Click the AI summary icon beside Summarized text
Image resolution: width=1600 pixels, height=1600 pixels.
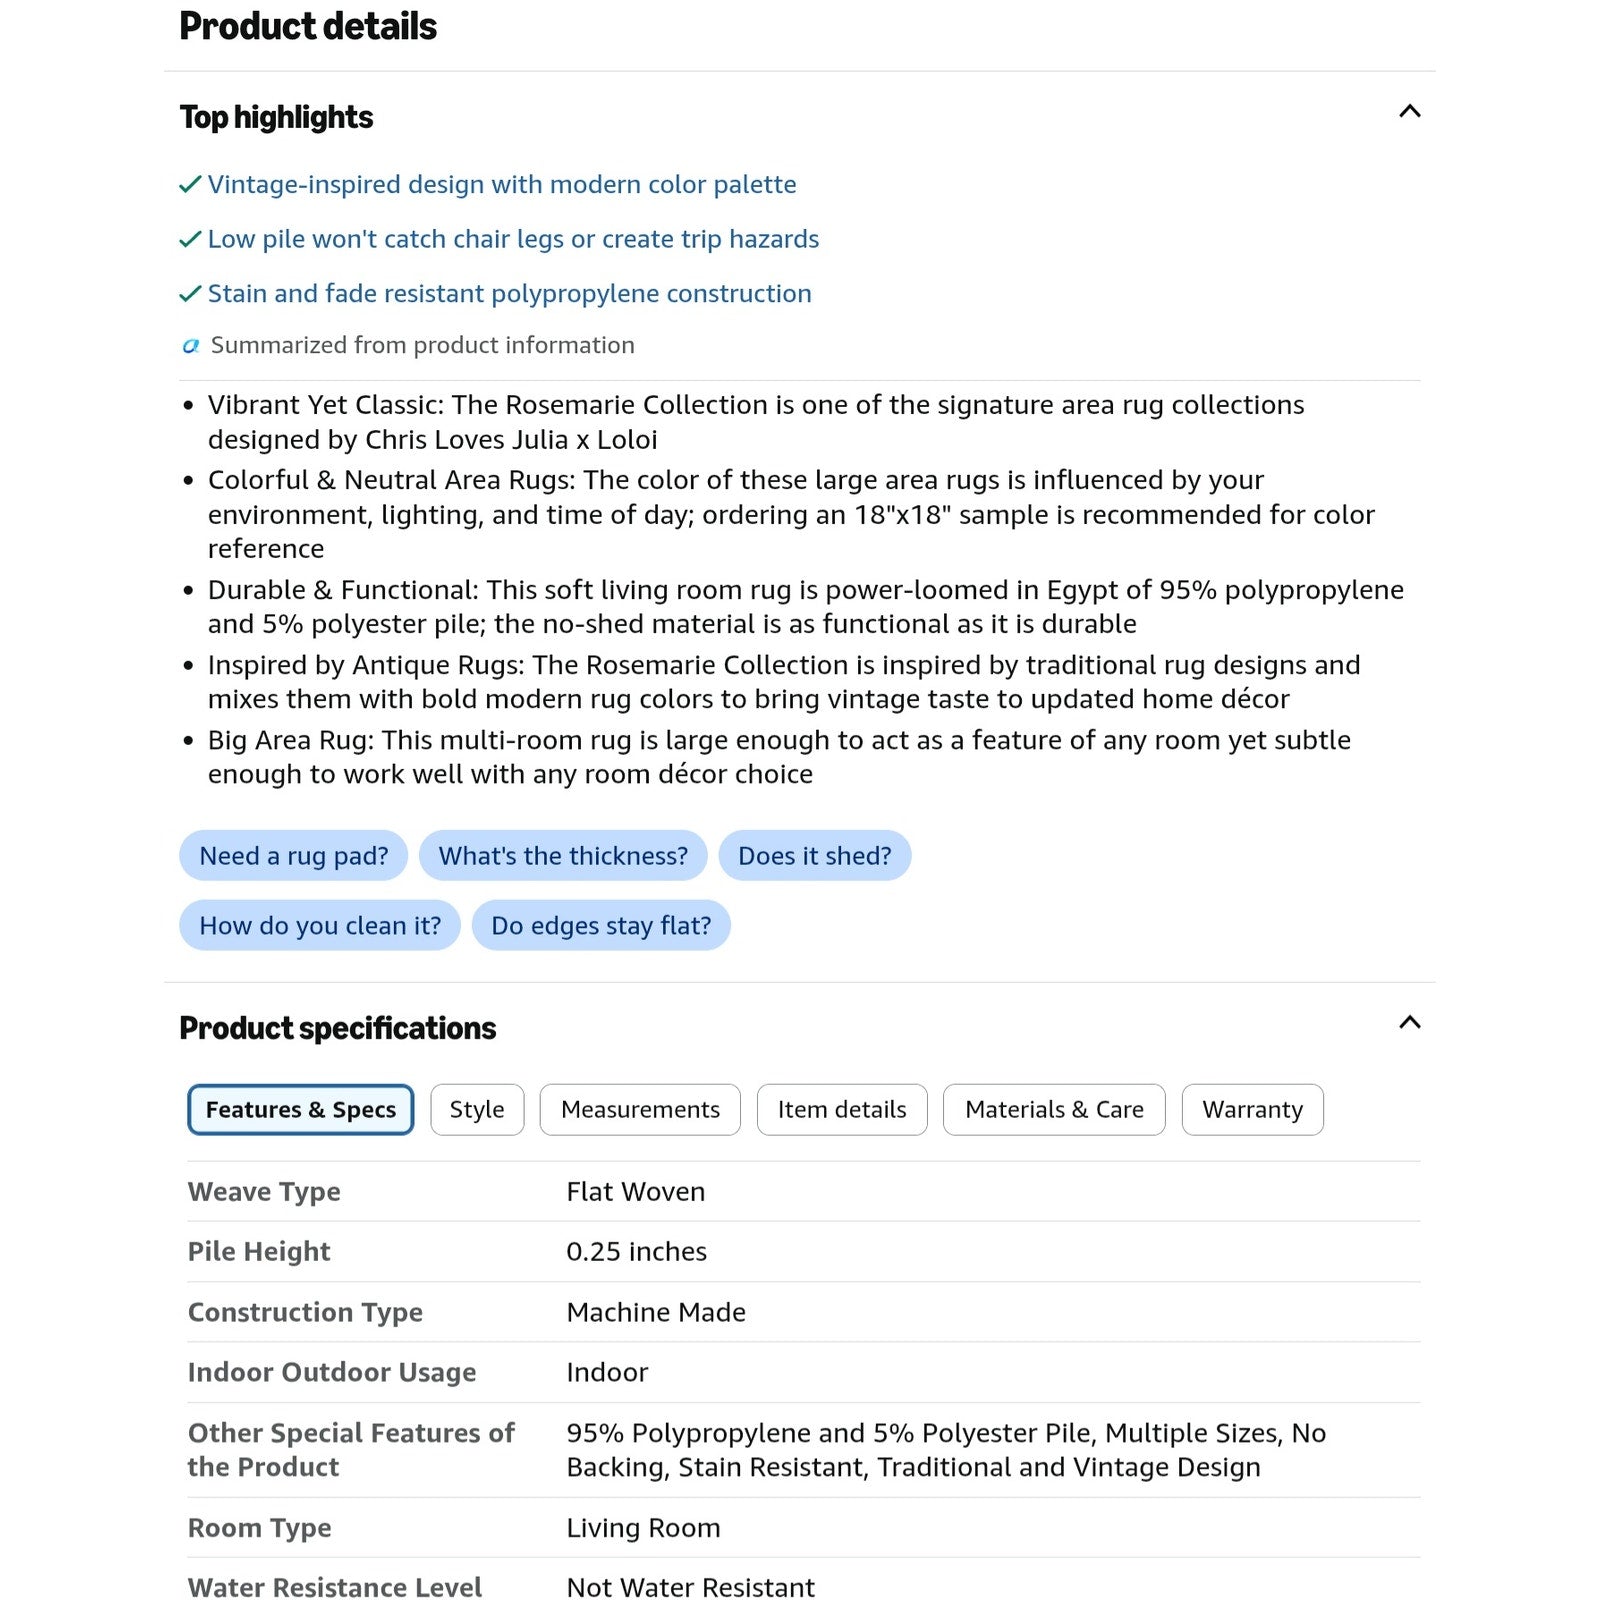point(190,346)
